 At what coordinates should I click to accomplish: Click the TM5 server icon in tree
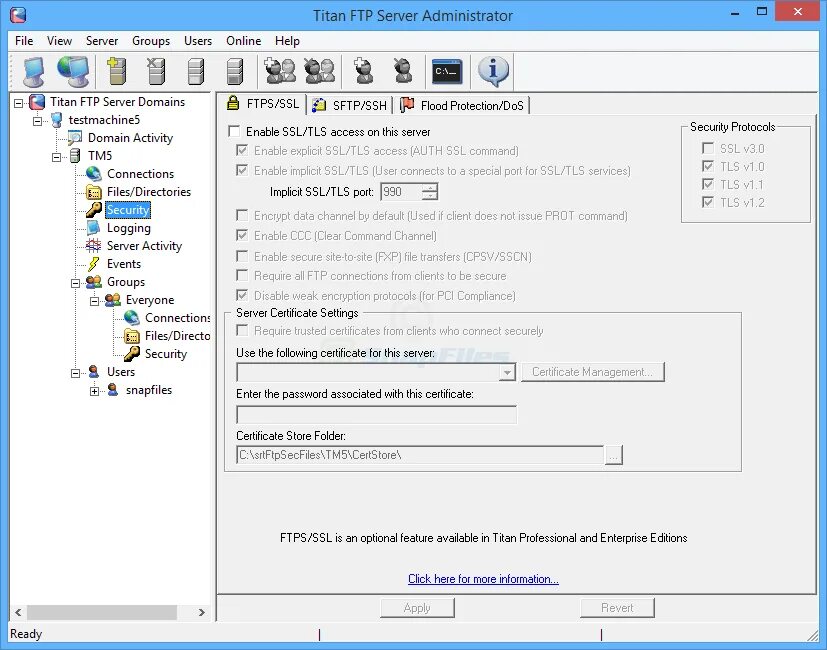pos(75,156)
